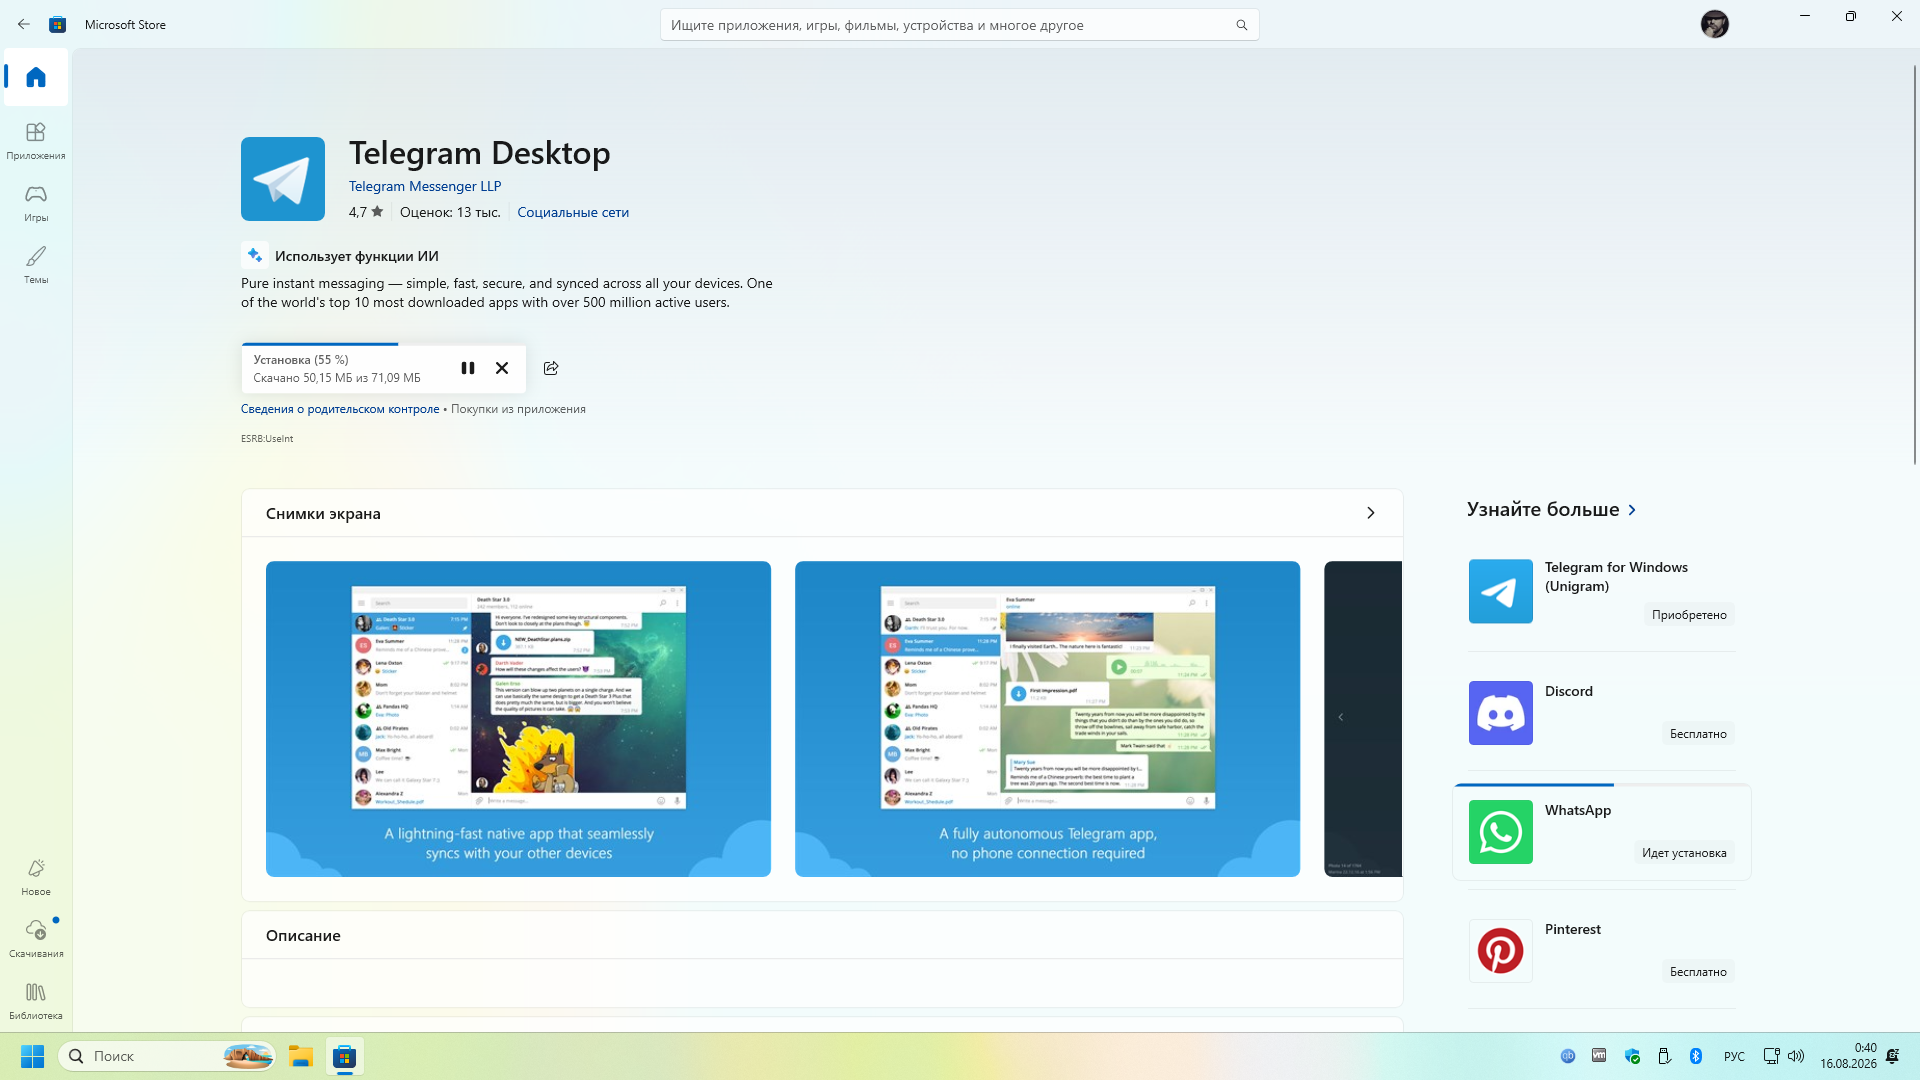Click the Оценок: 13 тыс. text
The height and width of the screenshot is (1080, 1920).
450,212
